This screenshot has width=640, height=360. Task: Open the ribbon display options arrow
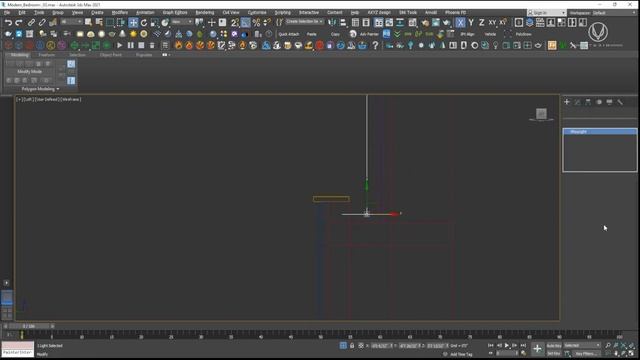click(166, 55)
